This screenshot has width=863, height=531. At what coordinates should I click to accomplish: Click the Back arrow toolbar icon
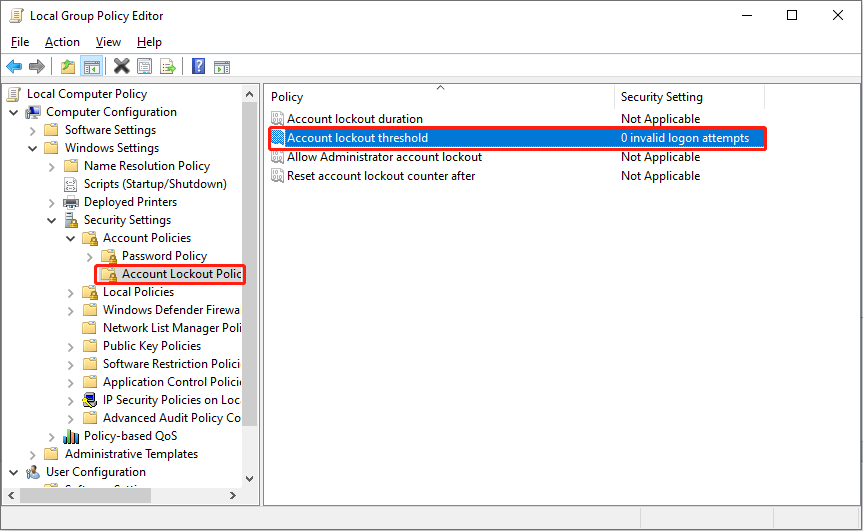pyautogui.click(x=14, y=67)
